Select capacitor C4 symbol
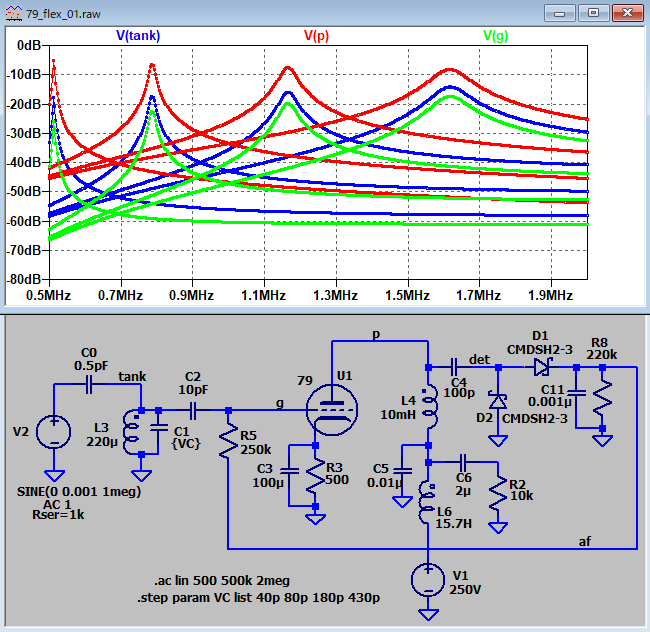Viewport: 650px width, 632px height. point(454,367)
